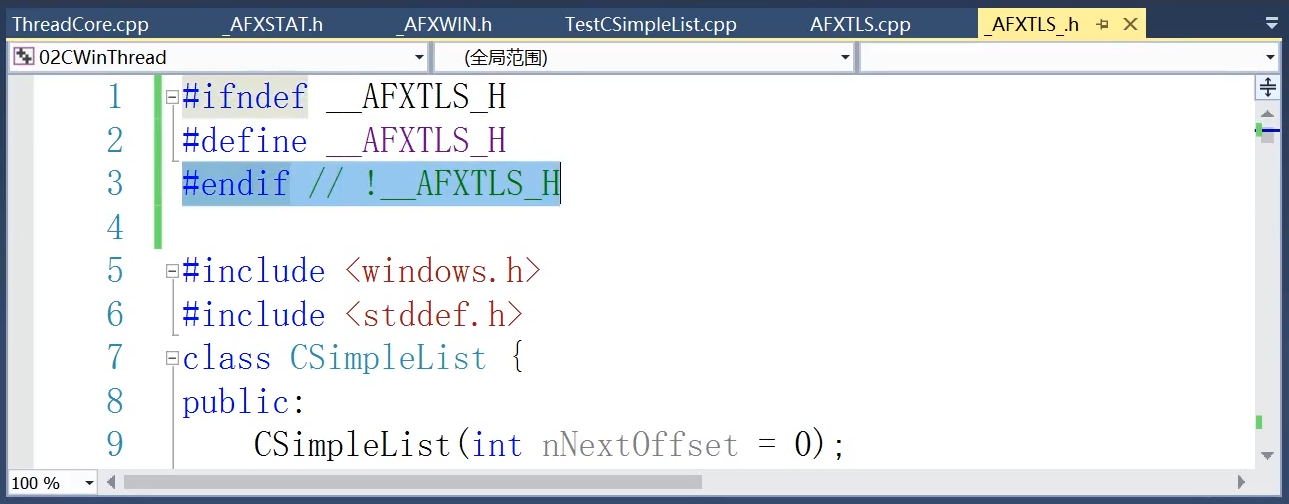Click line number 8 in margin
This screenshot has height=504, width=1289.
pyautogui.click(x=114, y=402)
